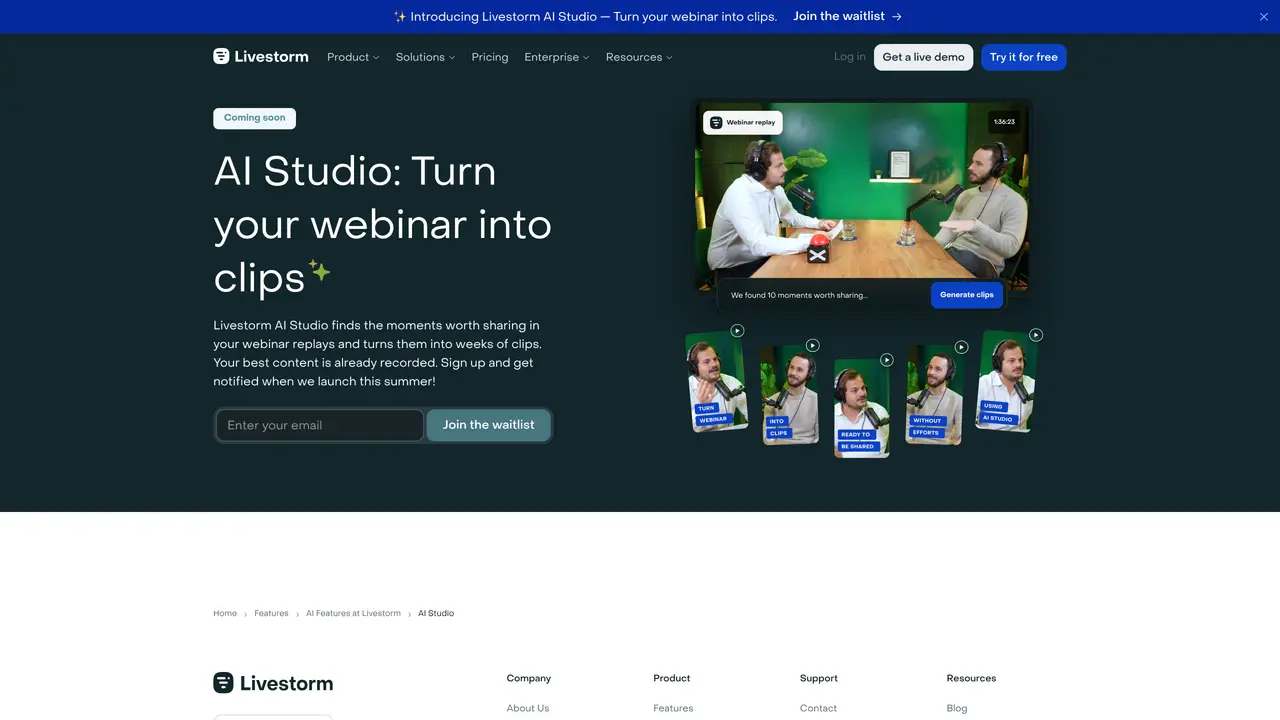Image resolution: width=1280 pixels, height=720 pixels.
Task: Open About Us footer link
Action: click(528, 708)
